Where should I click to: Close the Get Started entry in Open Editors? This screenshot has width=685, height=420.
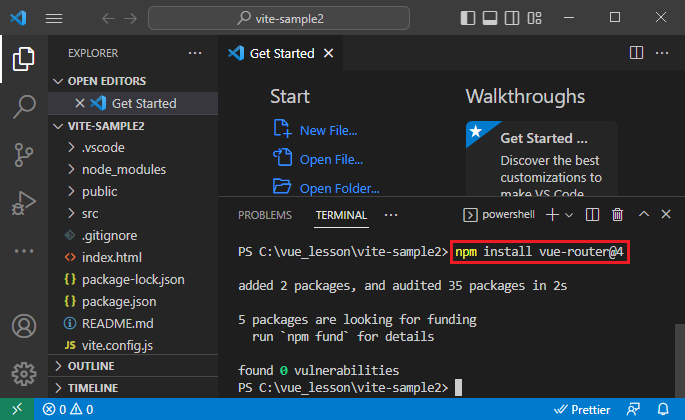point(80,104)
